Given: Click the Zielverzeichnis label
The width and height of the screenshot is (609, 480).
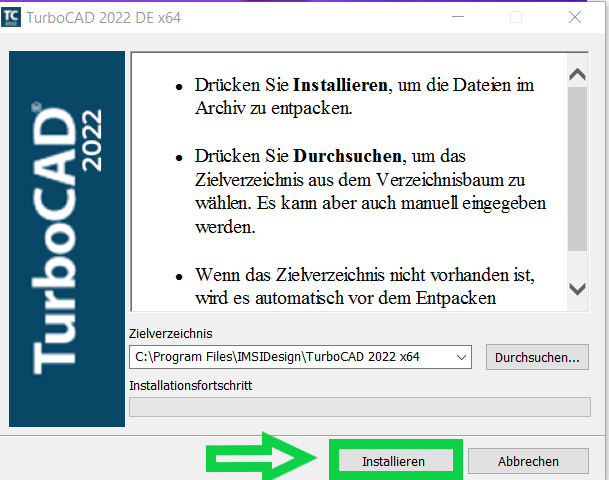Looking at the screenshot, I should click(171, 334).
